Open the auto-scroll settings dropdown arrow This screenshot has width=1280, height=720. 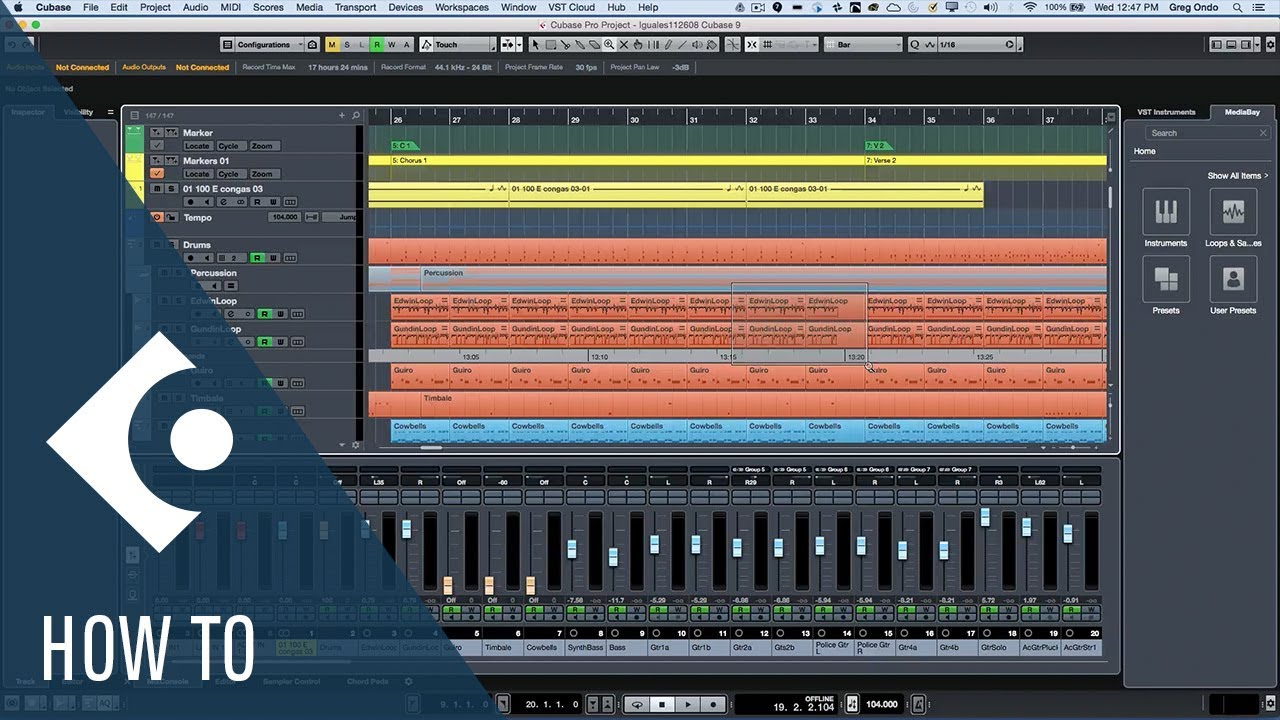(x=519, y=45)
